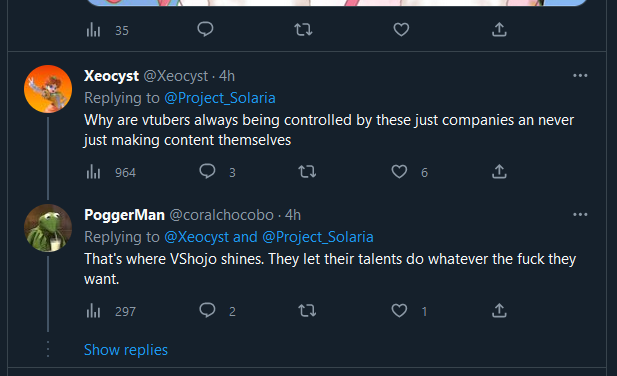Expand the thread with Show replies
Screen dimensions: 617x376
click(x=126, y=350)
